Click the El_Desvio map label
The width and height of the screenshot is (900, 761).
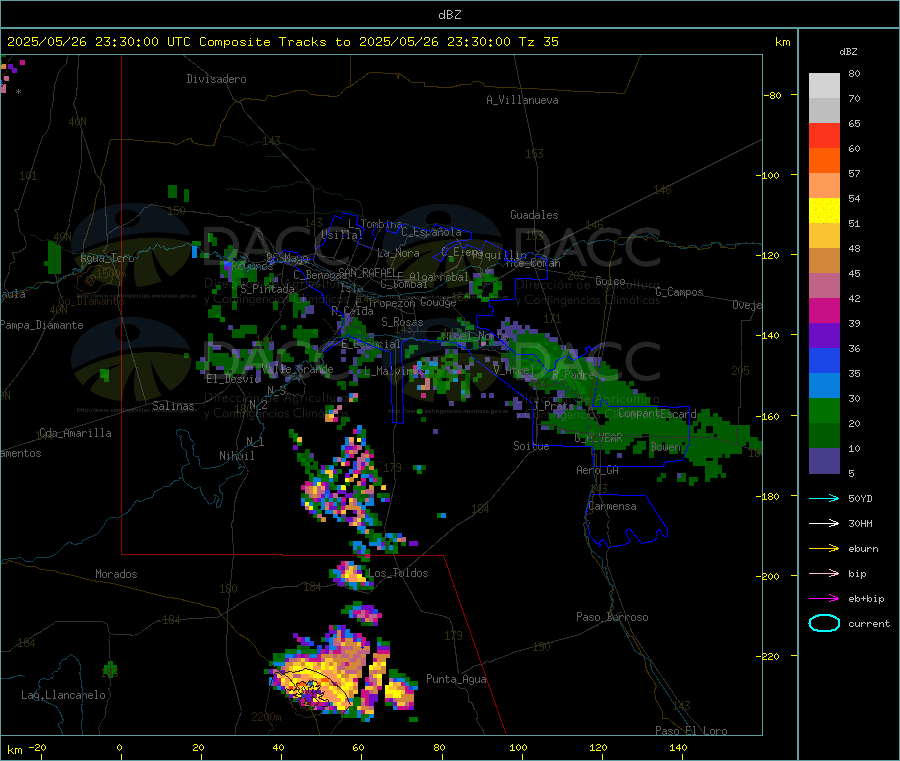(x=234, y=379)
